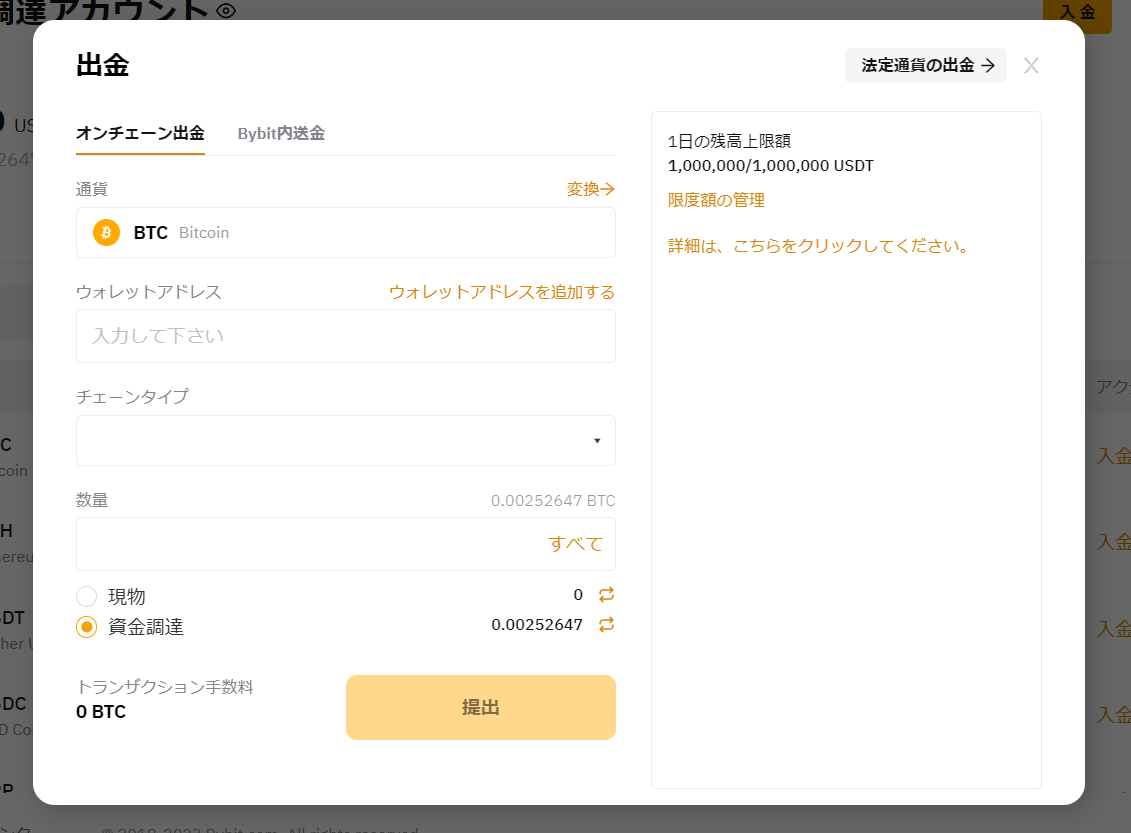Viewport: 1131px width, 833px height.
Task: Click ウォレットアドレスを追加する link
Action: (501, 292)
